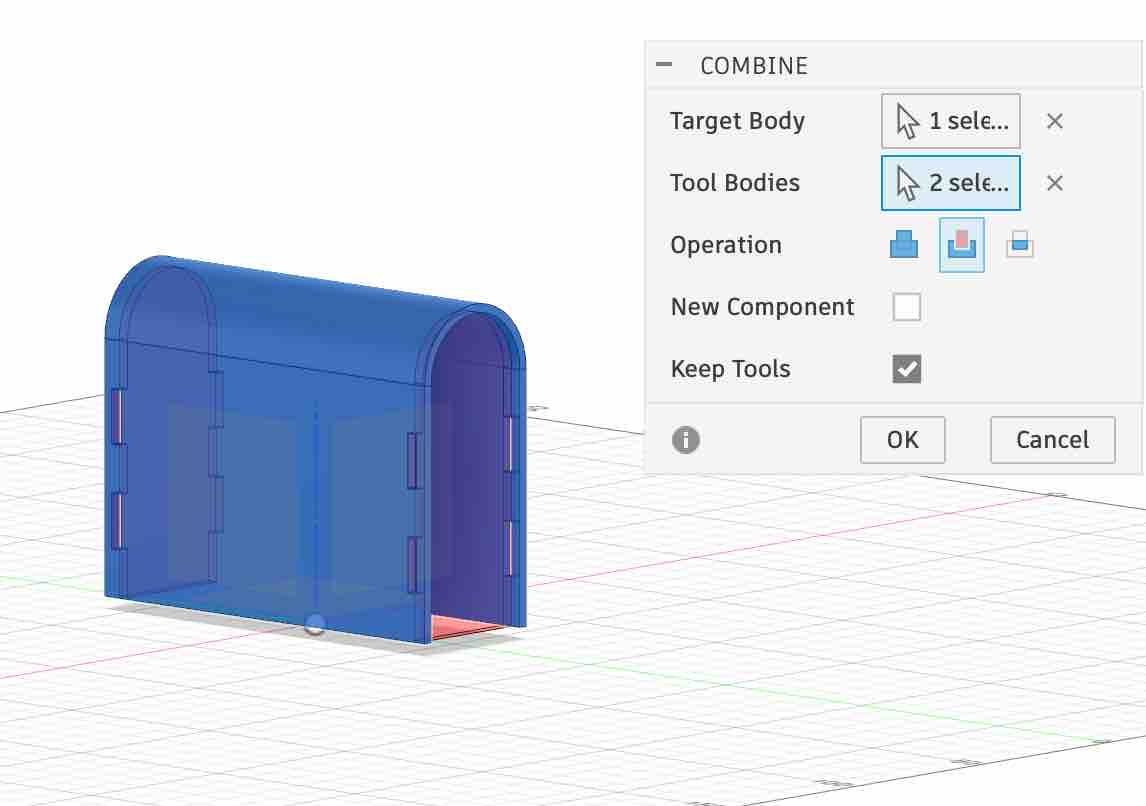The height and width of the screenshot is (806, 1146).
Task: Click the Target Body selection field
Action: 950,121
